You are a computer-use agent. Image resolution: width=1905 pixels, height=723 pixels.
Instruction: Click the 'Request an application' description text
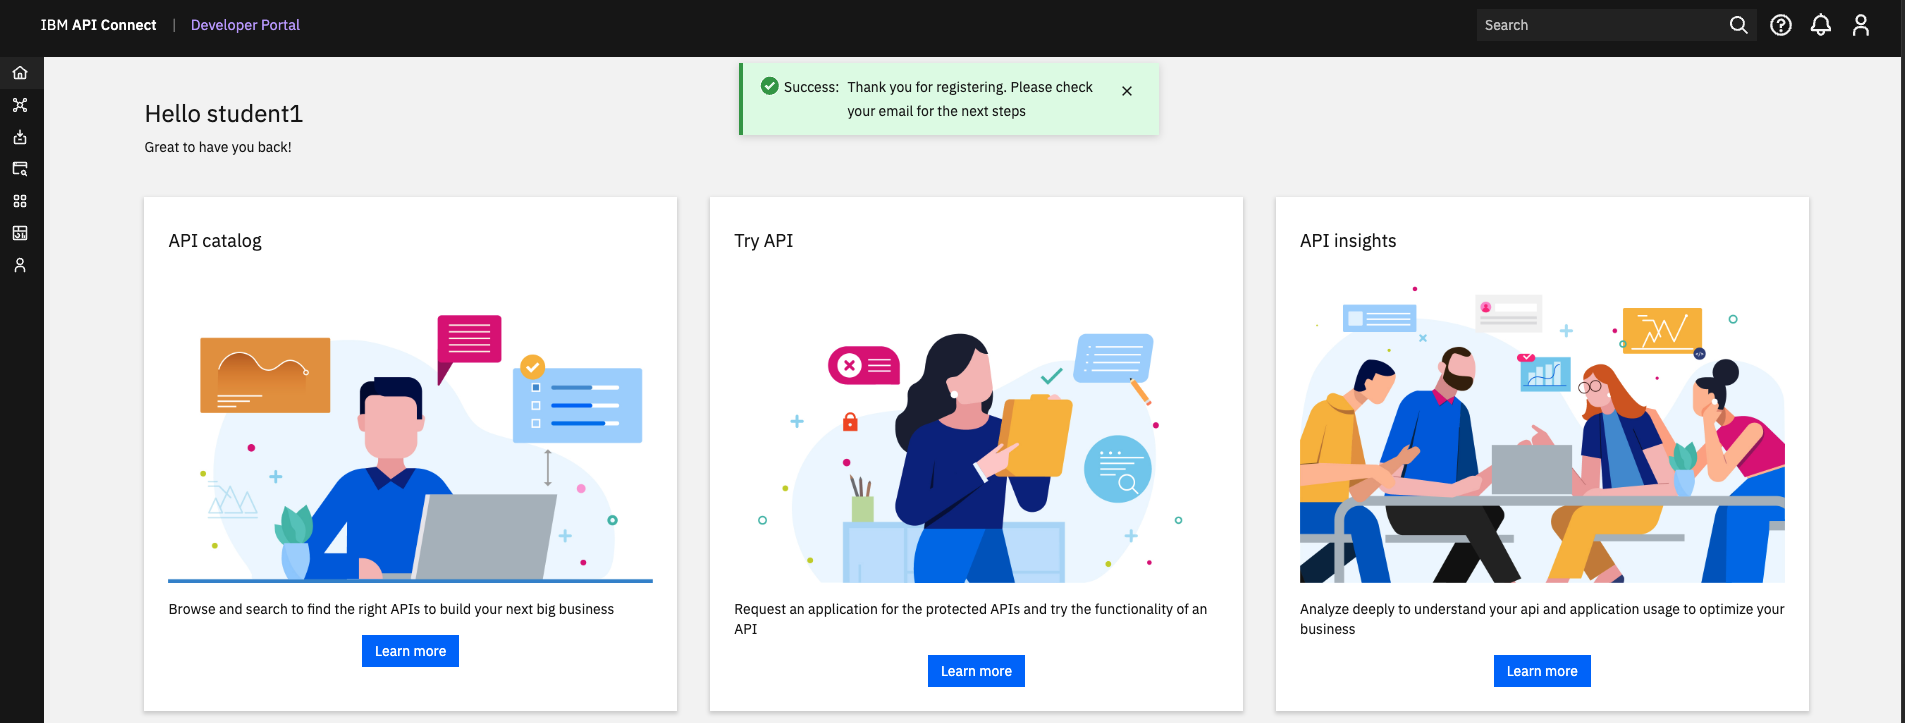click(x=971, y=619)
